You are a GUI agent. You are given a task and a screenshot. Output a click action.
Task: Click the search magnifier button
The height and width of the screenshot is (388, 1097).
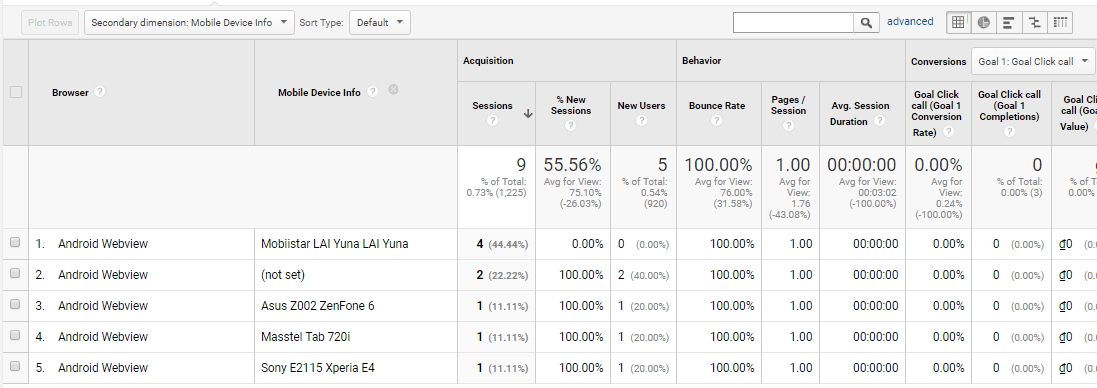866,22
